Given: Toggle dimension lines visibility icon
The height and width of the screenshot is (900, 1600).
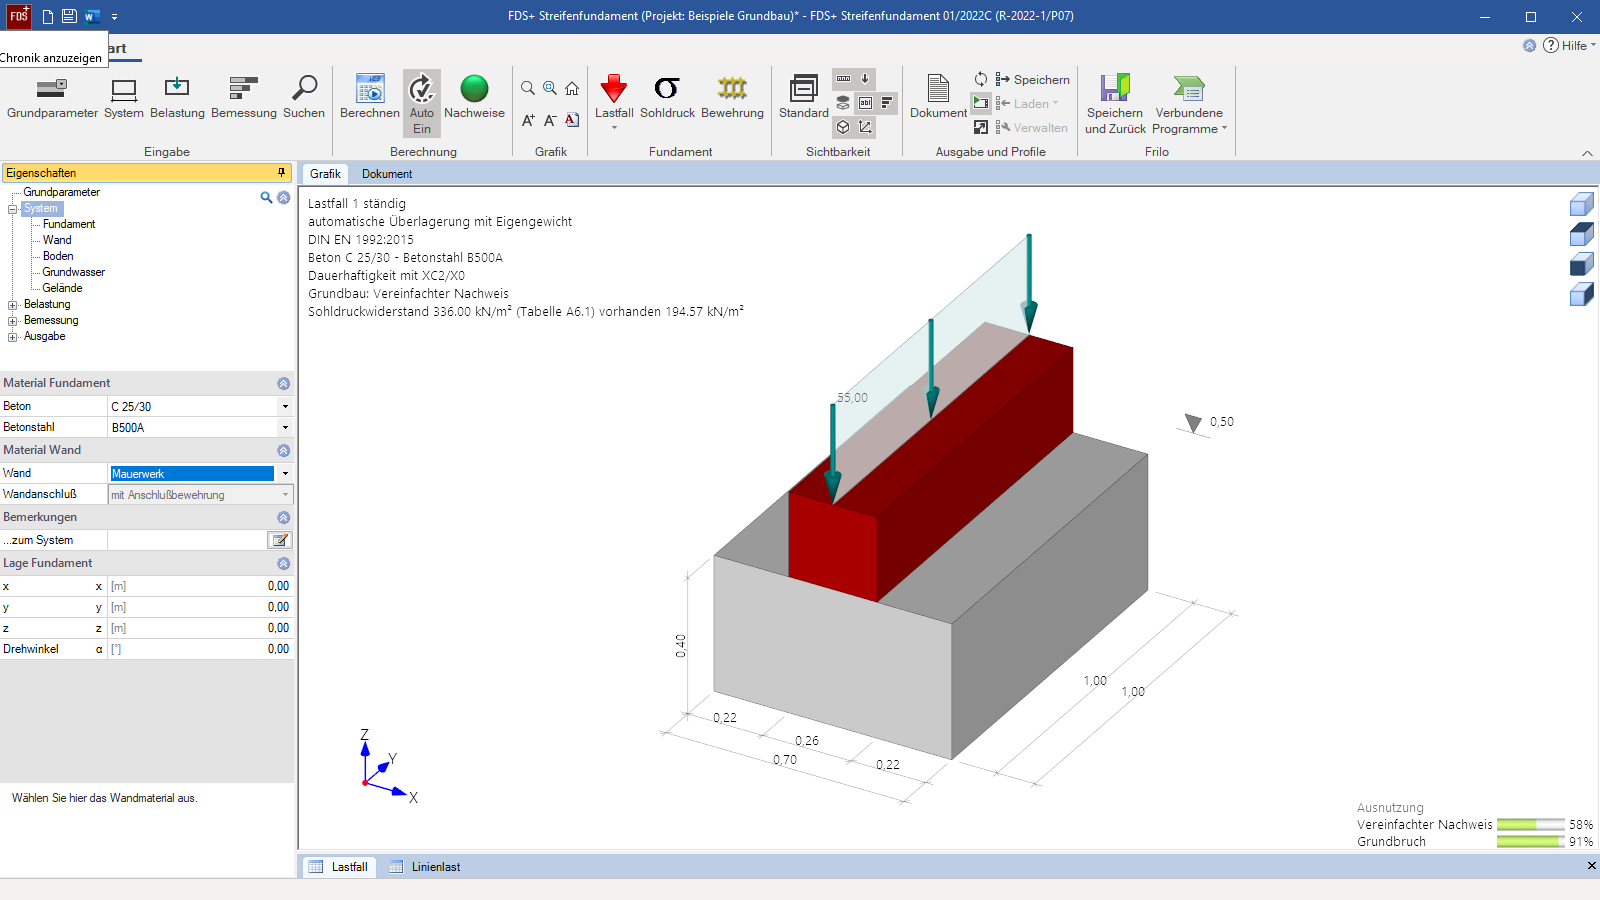Looking at the screenshot, I should 843,79.
